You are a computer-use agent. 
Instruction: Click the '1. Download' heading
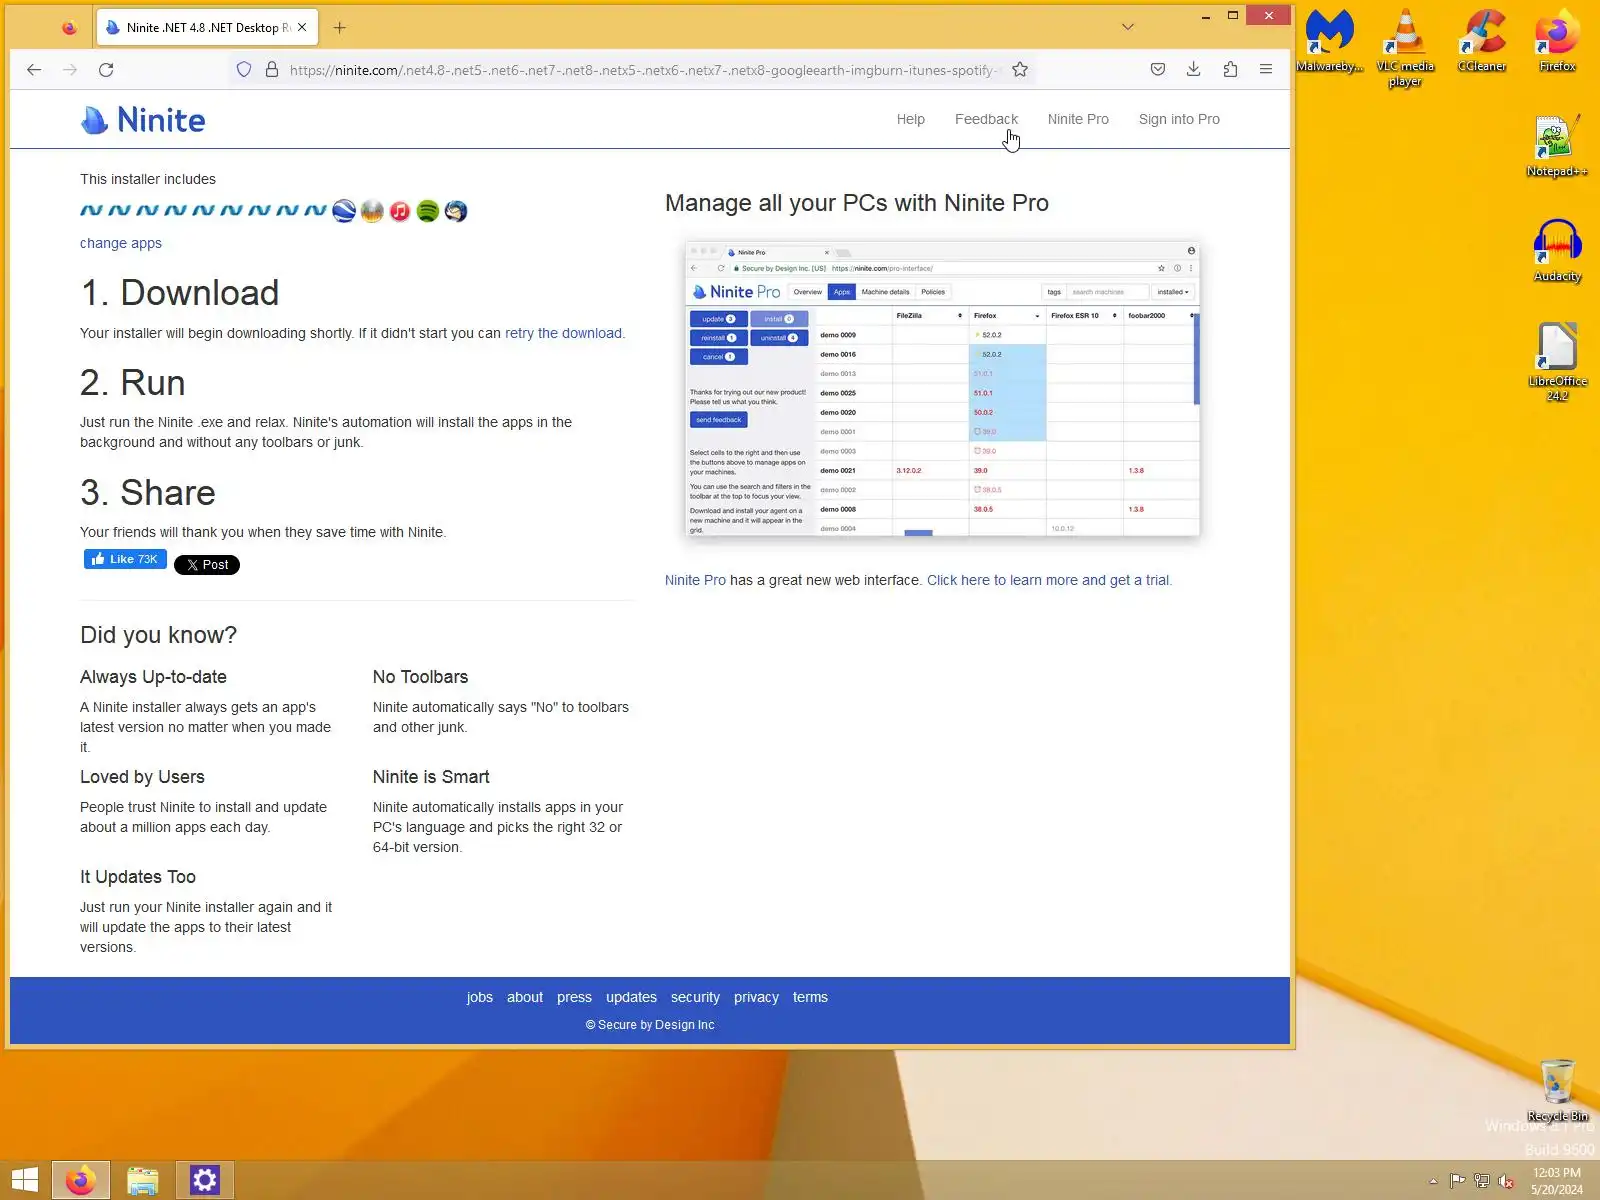tap(180, 293)
